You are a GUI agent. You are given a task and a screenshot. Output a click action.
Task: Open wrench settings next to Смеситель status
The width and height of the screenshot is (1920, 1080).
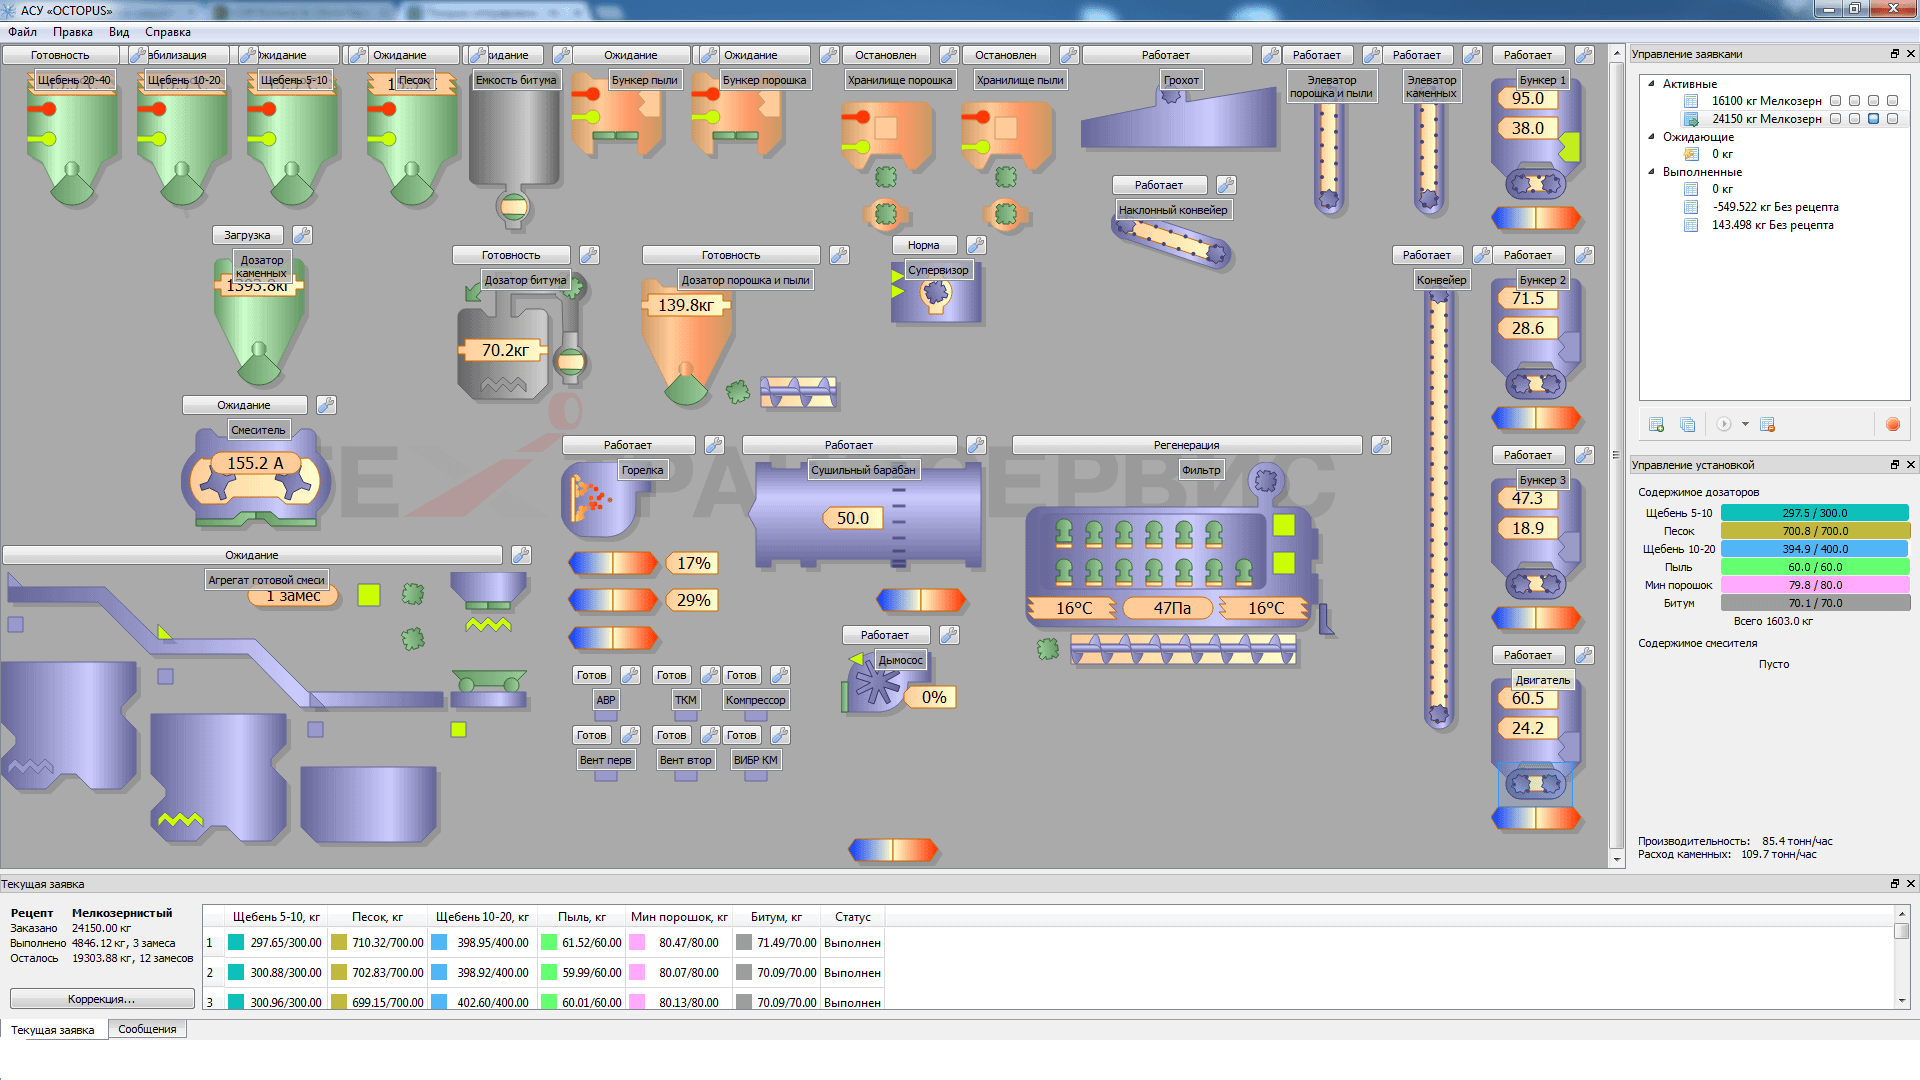pyautogui.click(x=326, y=405)
